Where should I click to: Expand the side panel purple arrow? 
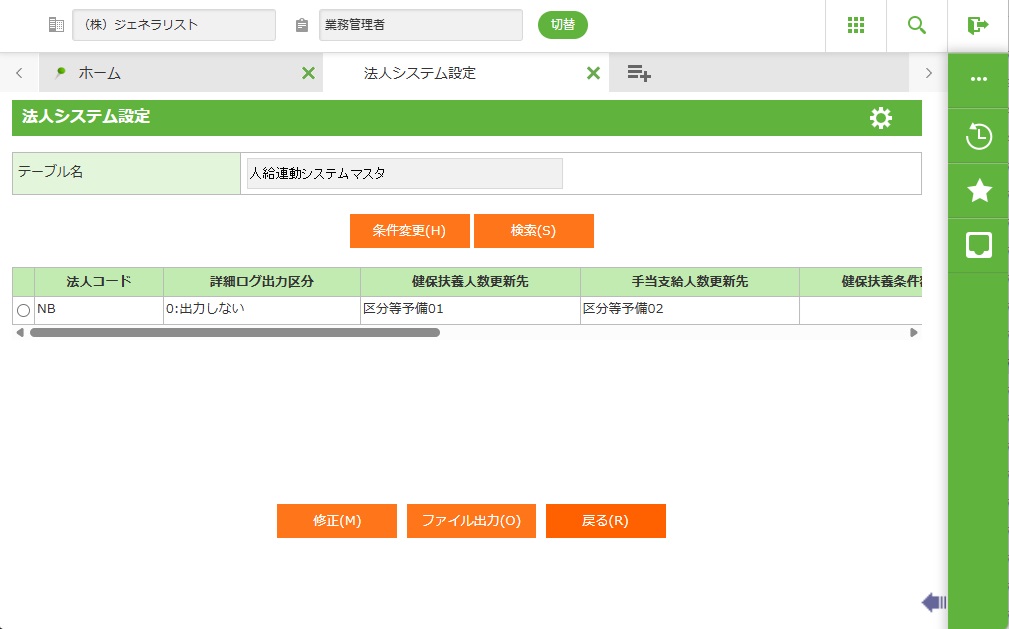pyautogui.click(x=933, y=601)
